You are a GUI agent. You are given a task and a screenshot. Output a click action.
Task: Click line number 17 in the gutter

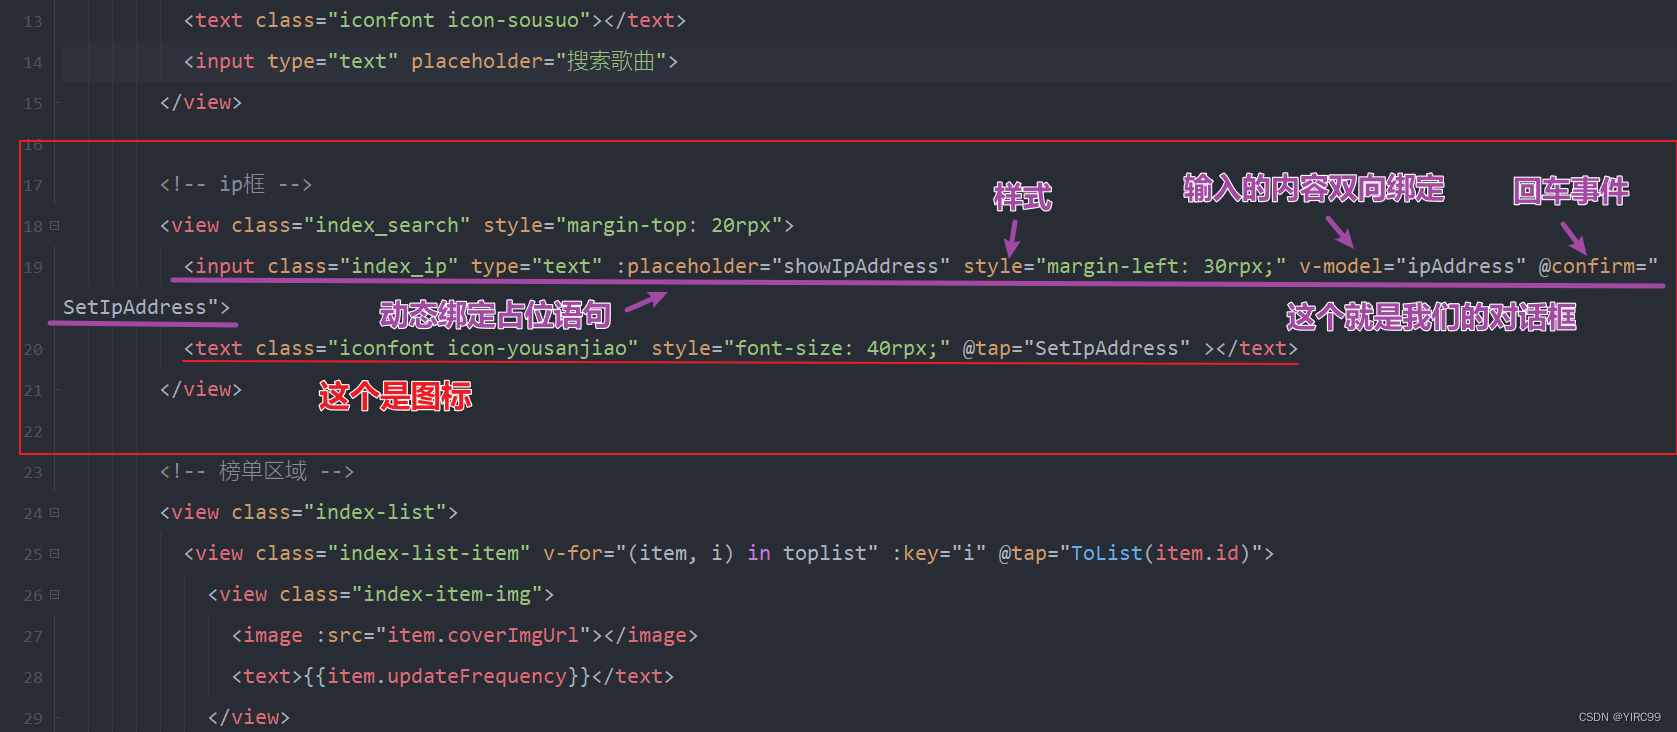click(33, 185)
